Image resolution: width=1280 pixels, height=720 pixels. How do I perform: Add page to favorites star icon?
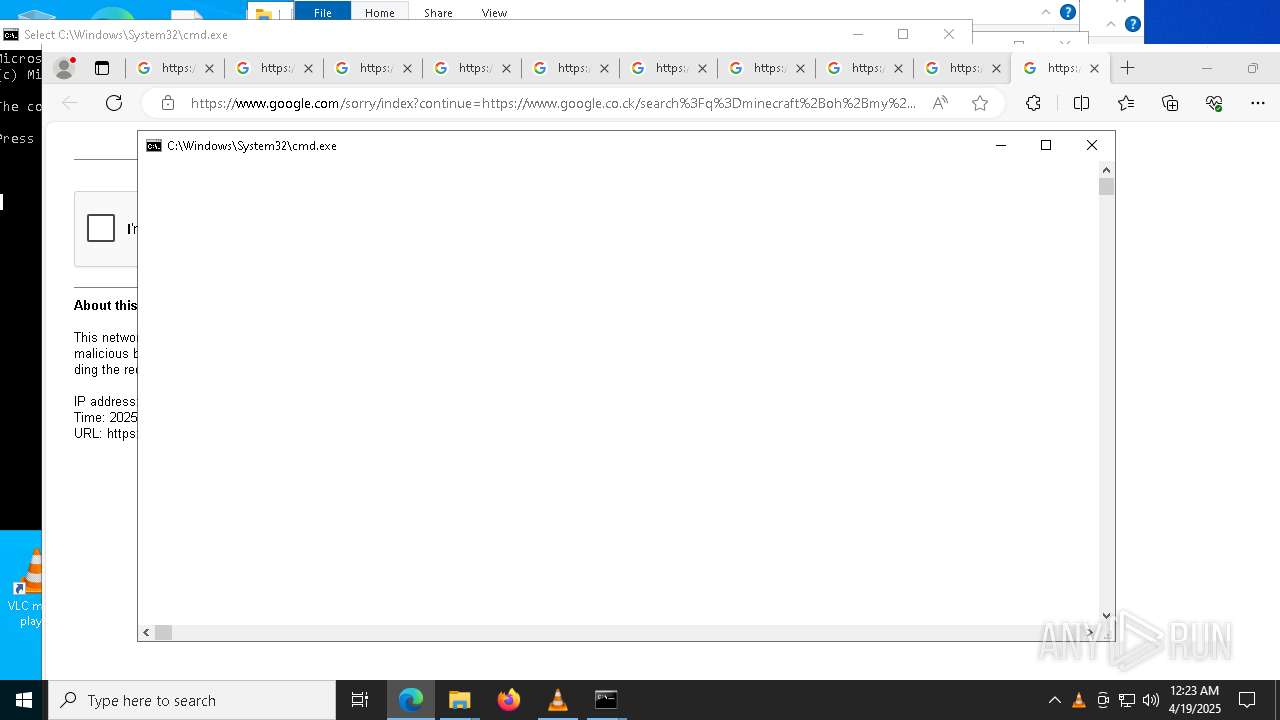(980, 103)
